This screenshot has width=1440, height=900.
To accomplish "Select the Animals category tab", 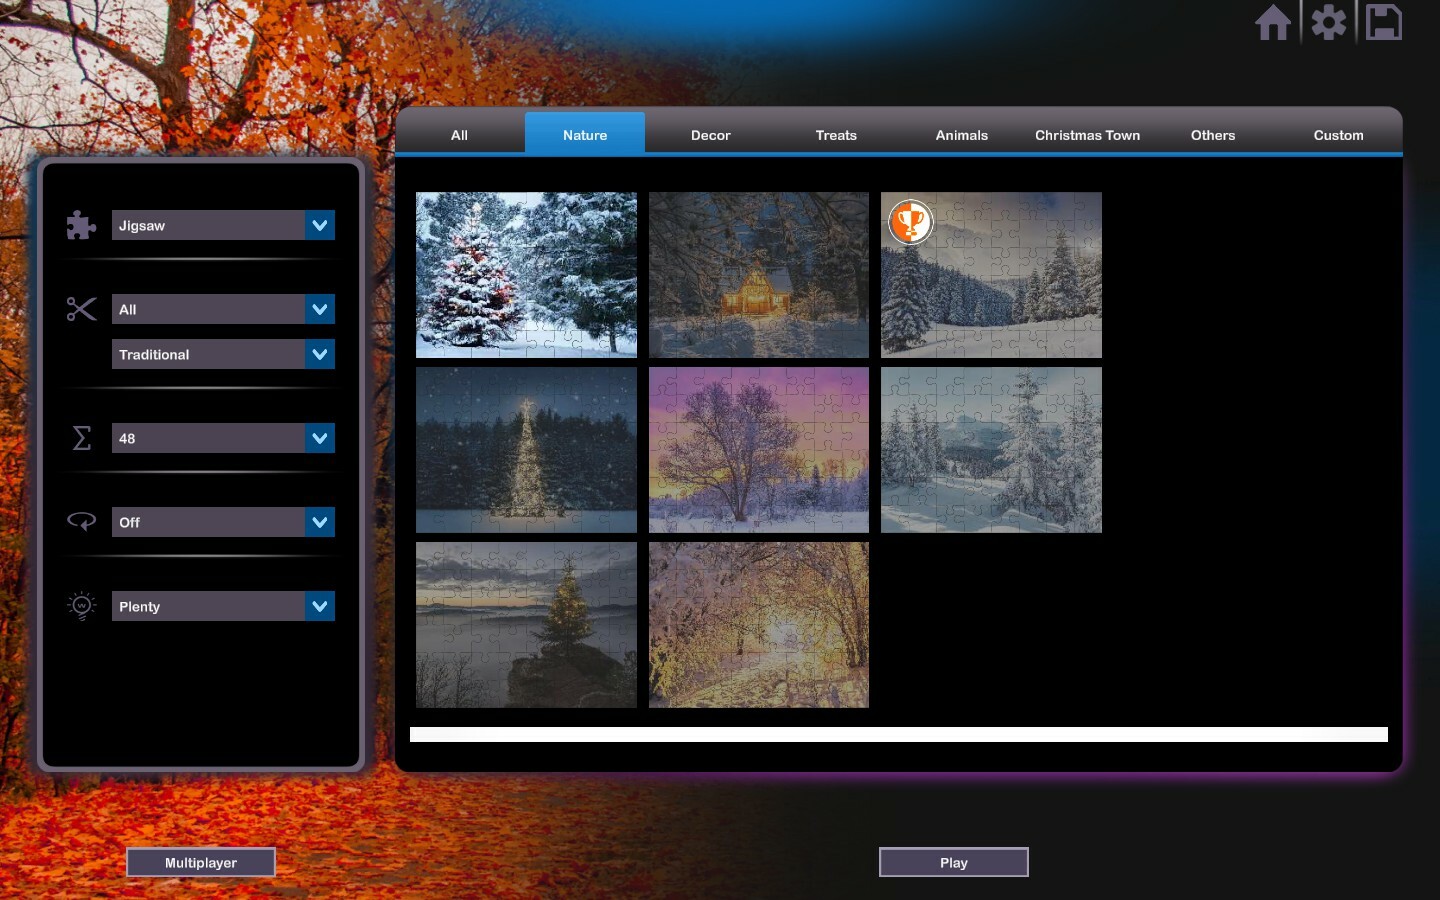I will click(x=961, y=135).
